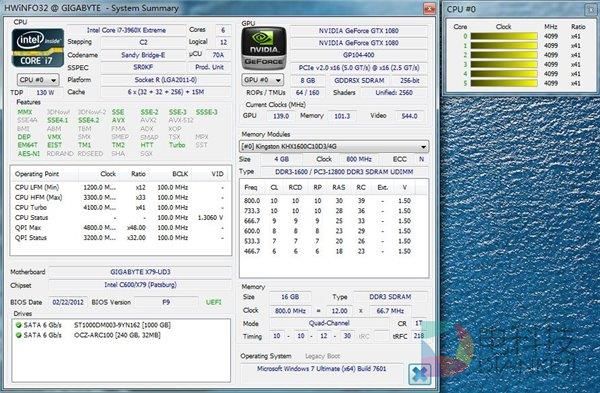This screenshot has width=600, height=393.
Task: Click the green 'UEFI' indicator
Action: (214, 302)
